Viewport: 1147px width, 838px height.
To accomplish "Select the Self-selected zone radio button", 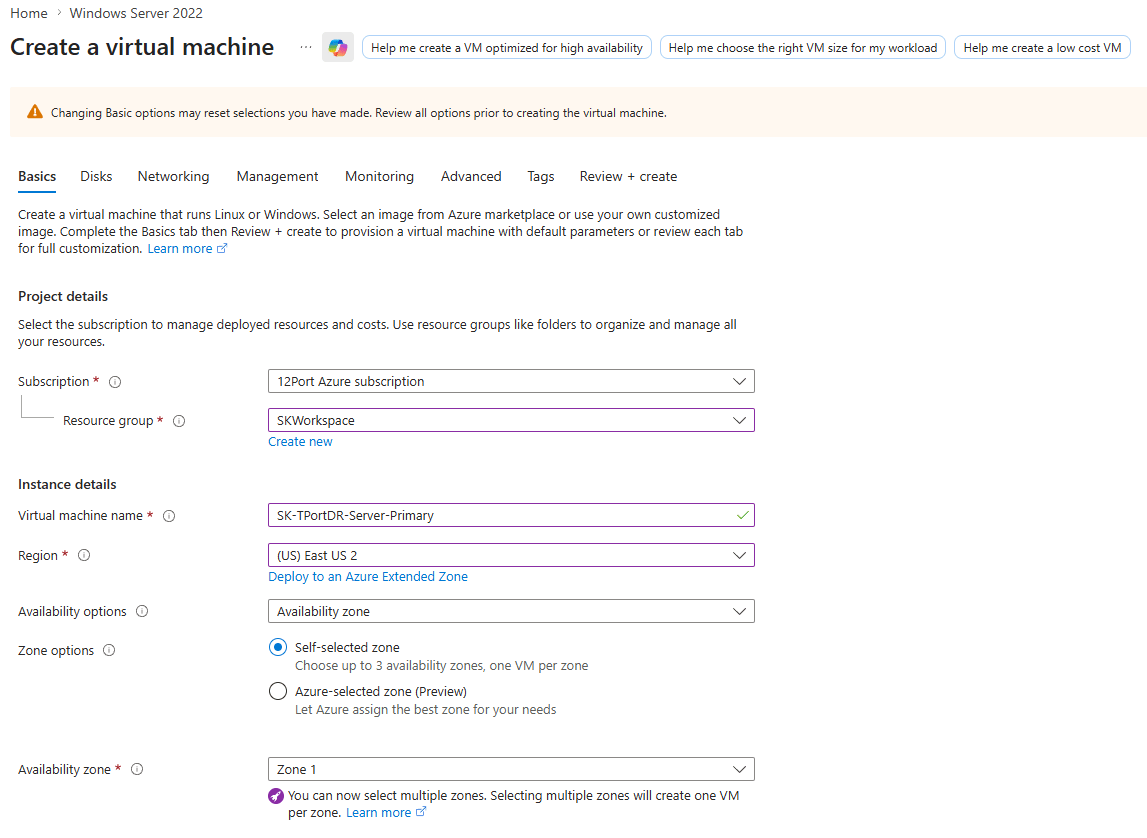I will [278, 647].
